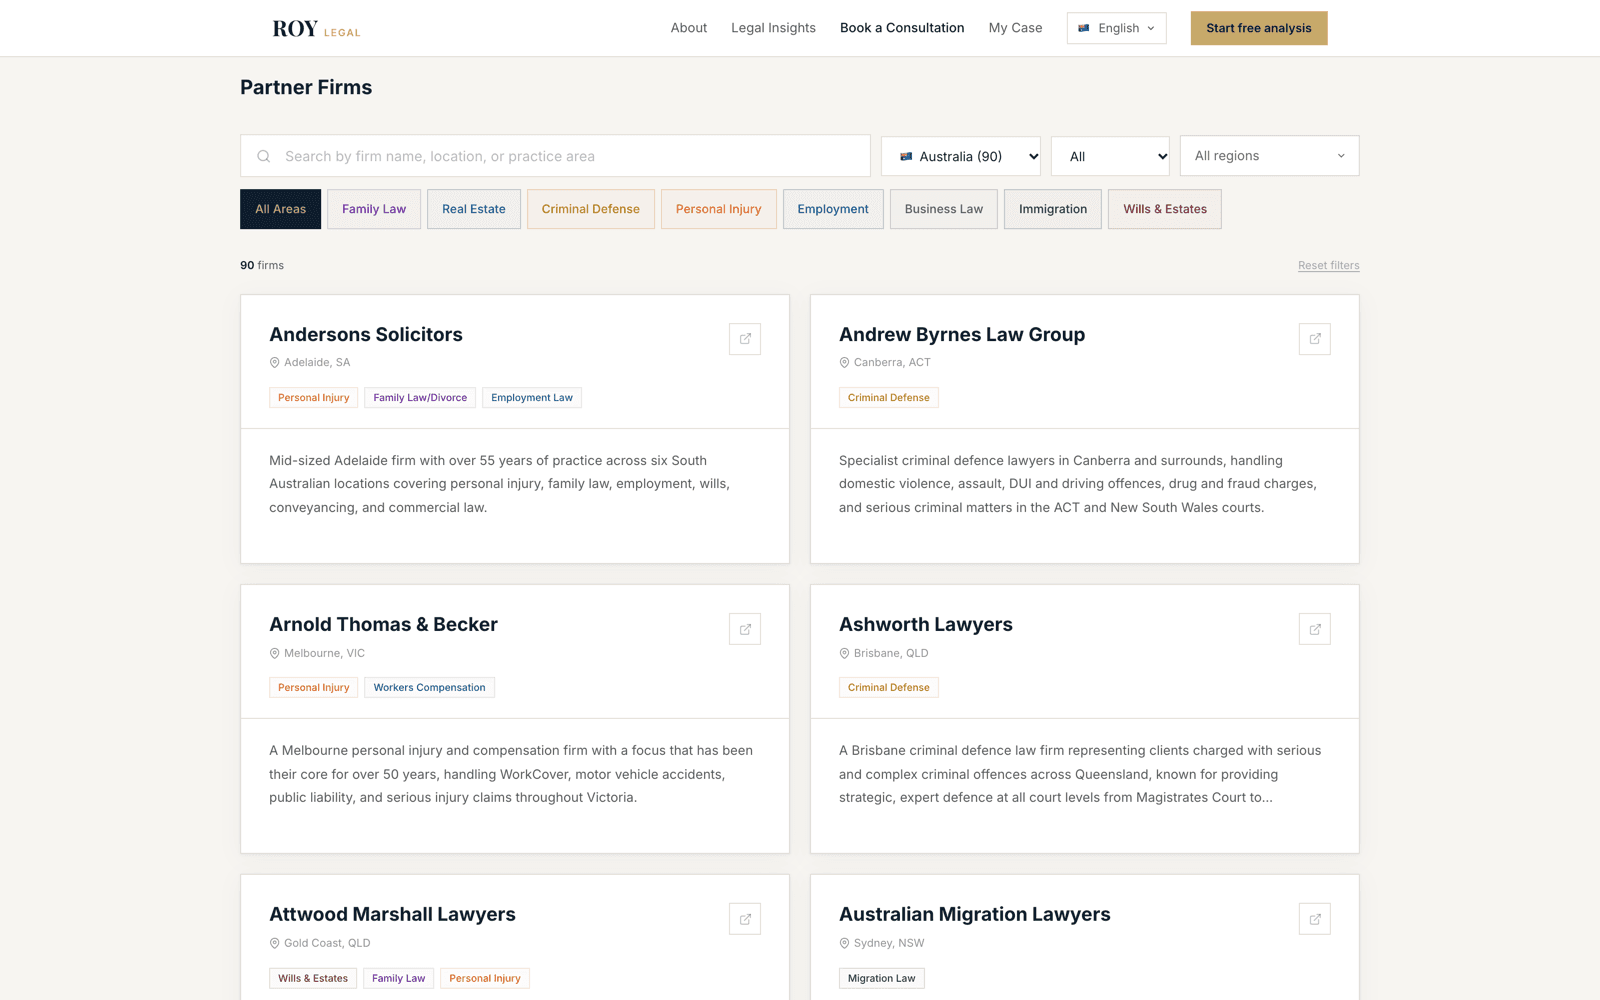The image size is (1600, 1000).
Task: Click Family Law/Divorce tag on Andersons
Action: click(x=420, y=398)
